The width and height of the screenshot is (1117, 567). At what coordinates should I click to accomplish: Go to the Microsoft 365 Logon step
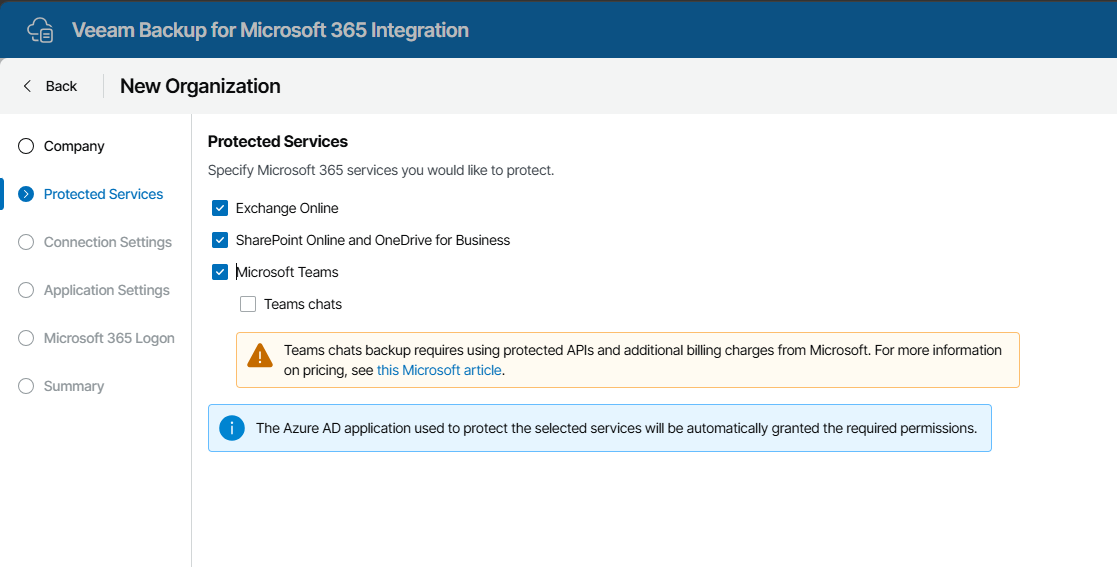(x=109, y=338)
